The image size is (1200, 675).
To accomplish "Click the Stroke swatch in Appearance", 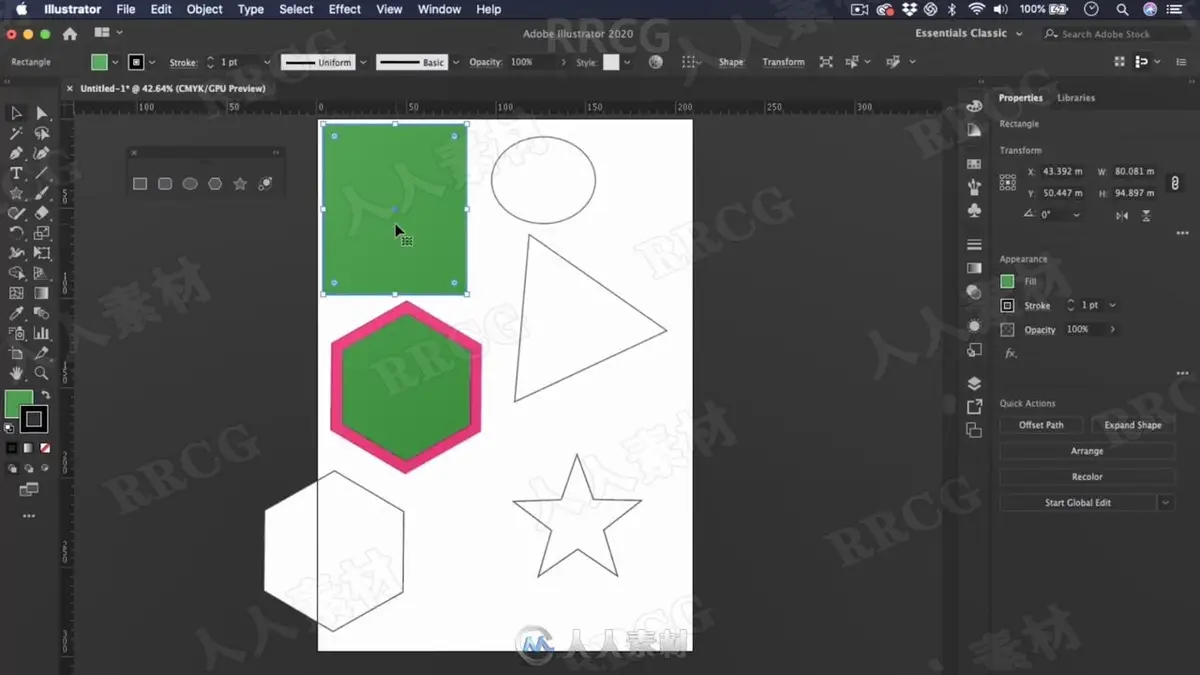I will (x=1007, y=305).
